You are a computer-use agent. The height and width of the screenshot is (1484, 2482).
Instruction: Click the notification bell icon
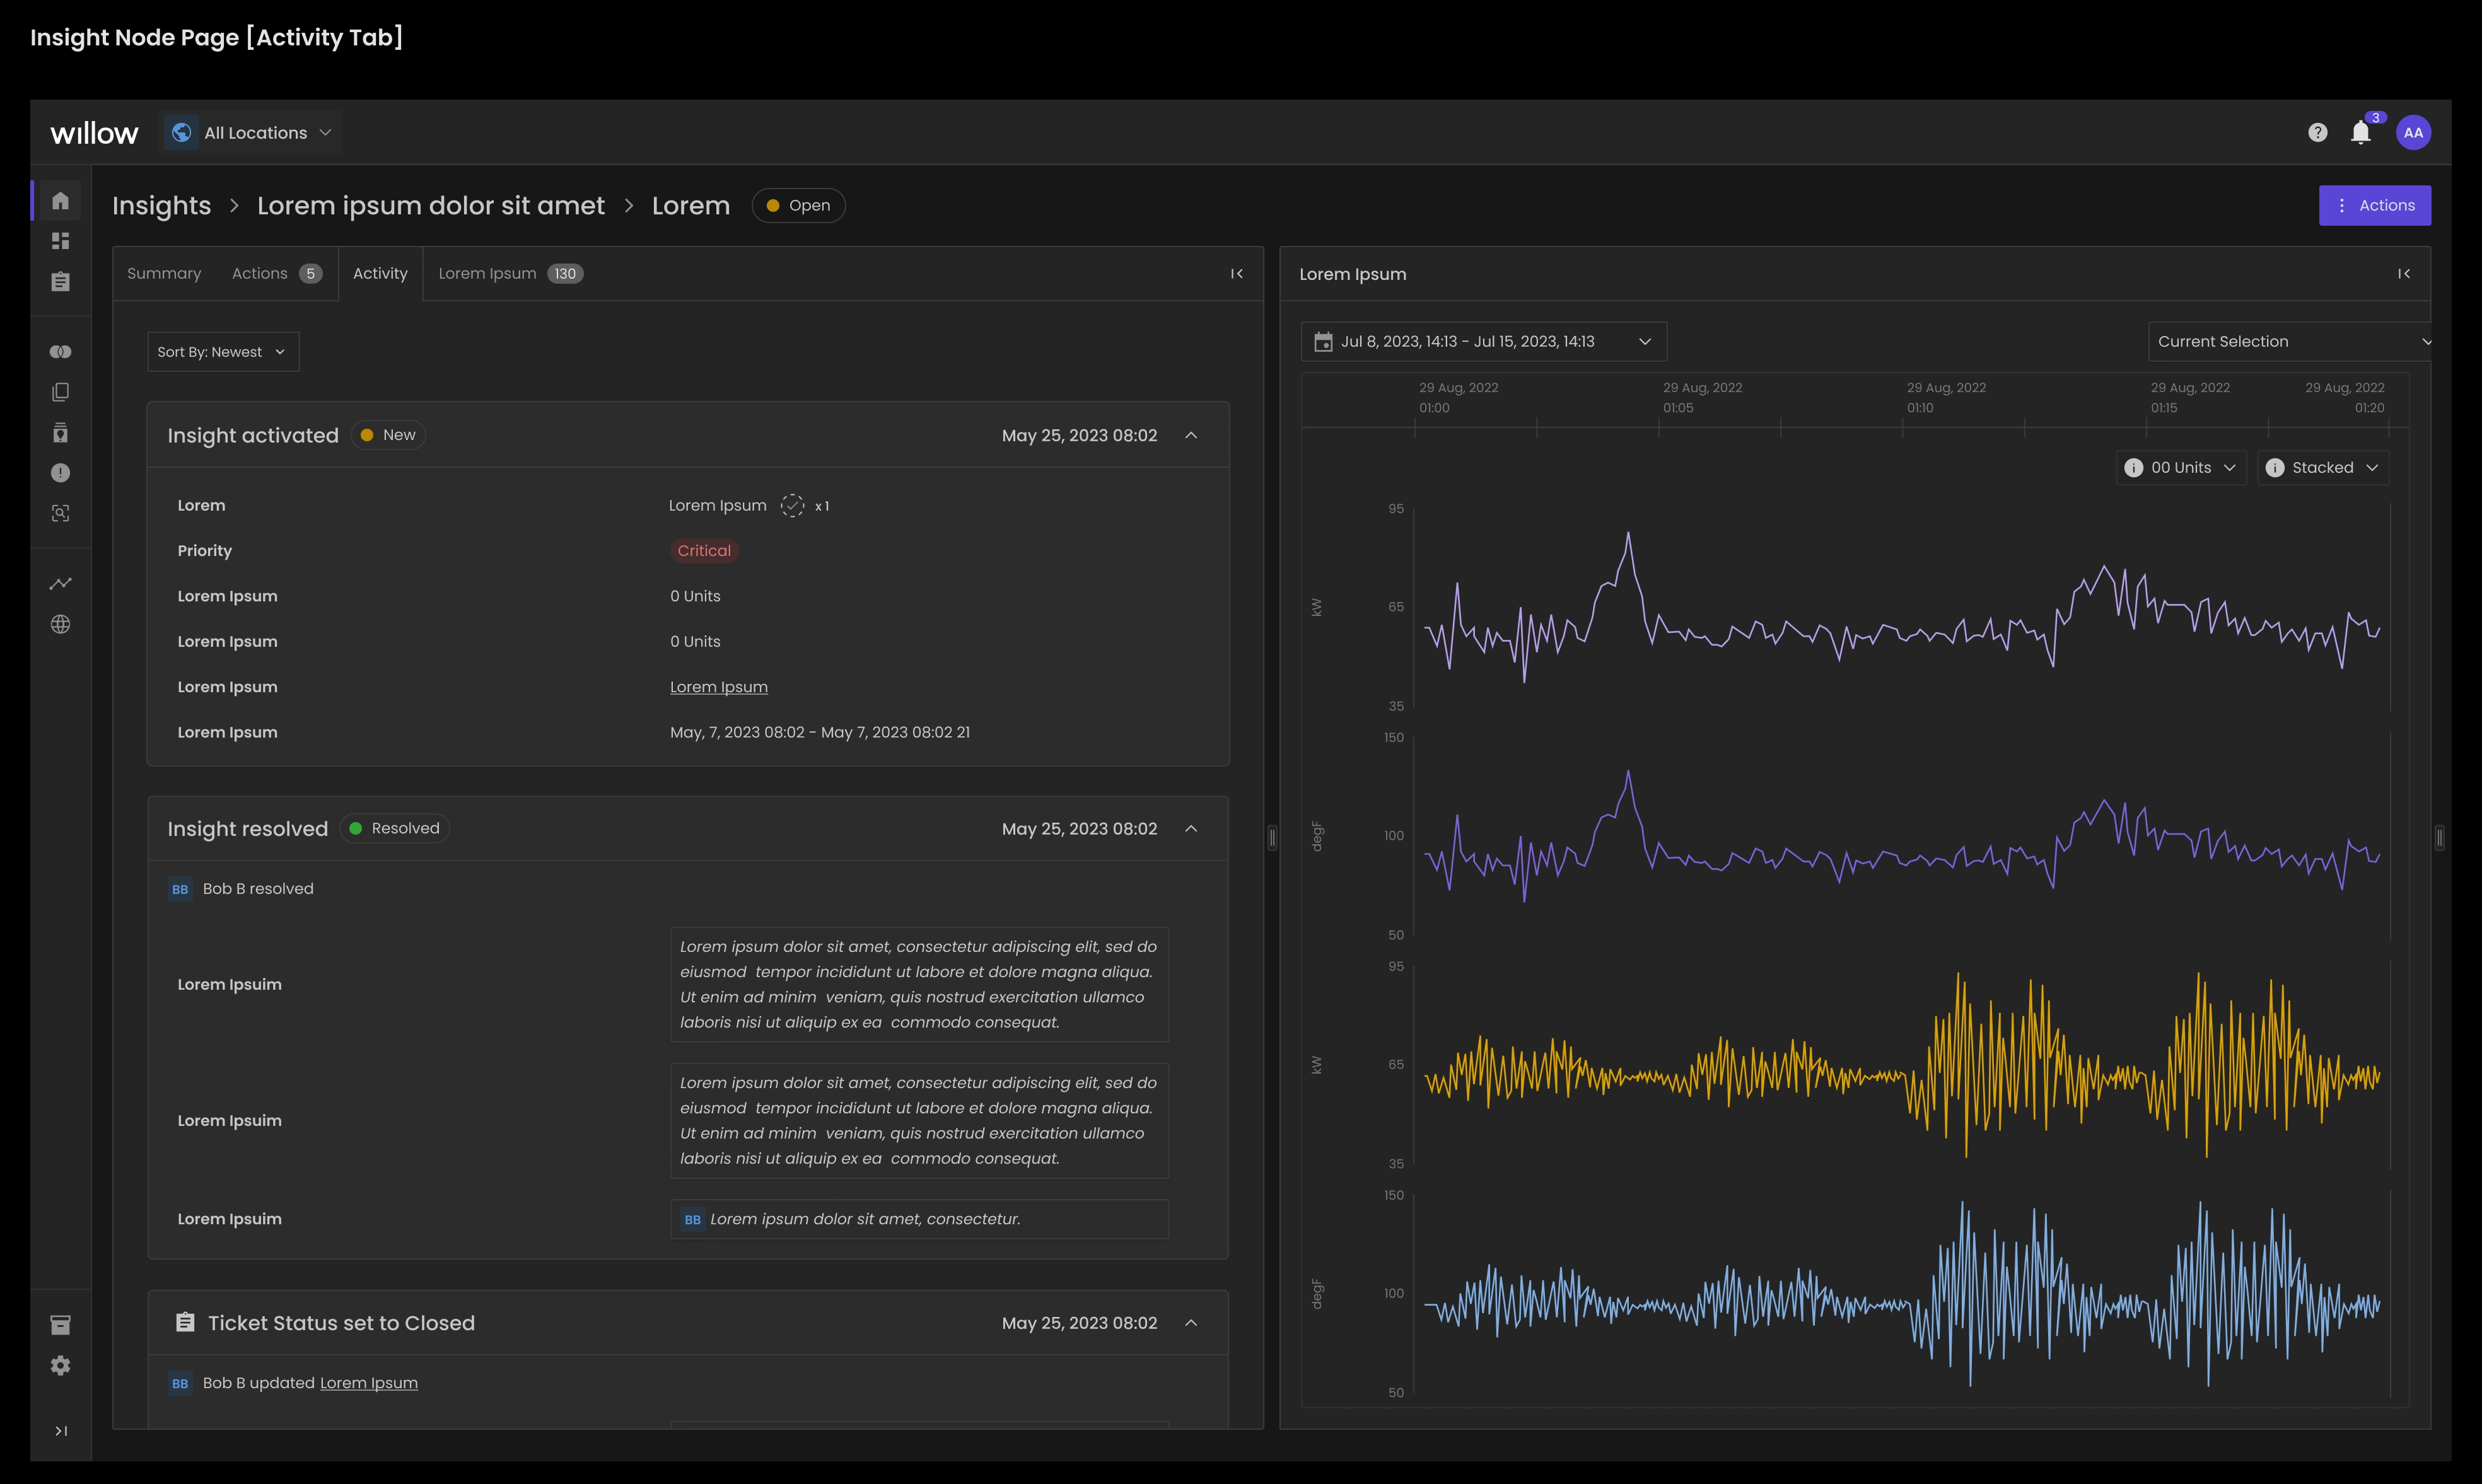tap(2361, 133)
